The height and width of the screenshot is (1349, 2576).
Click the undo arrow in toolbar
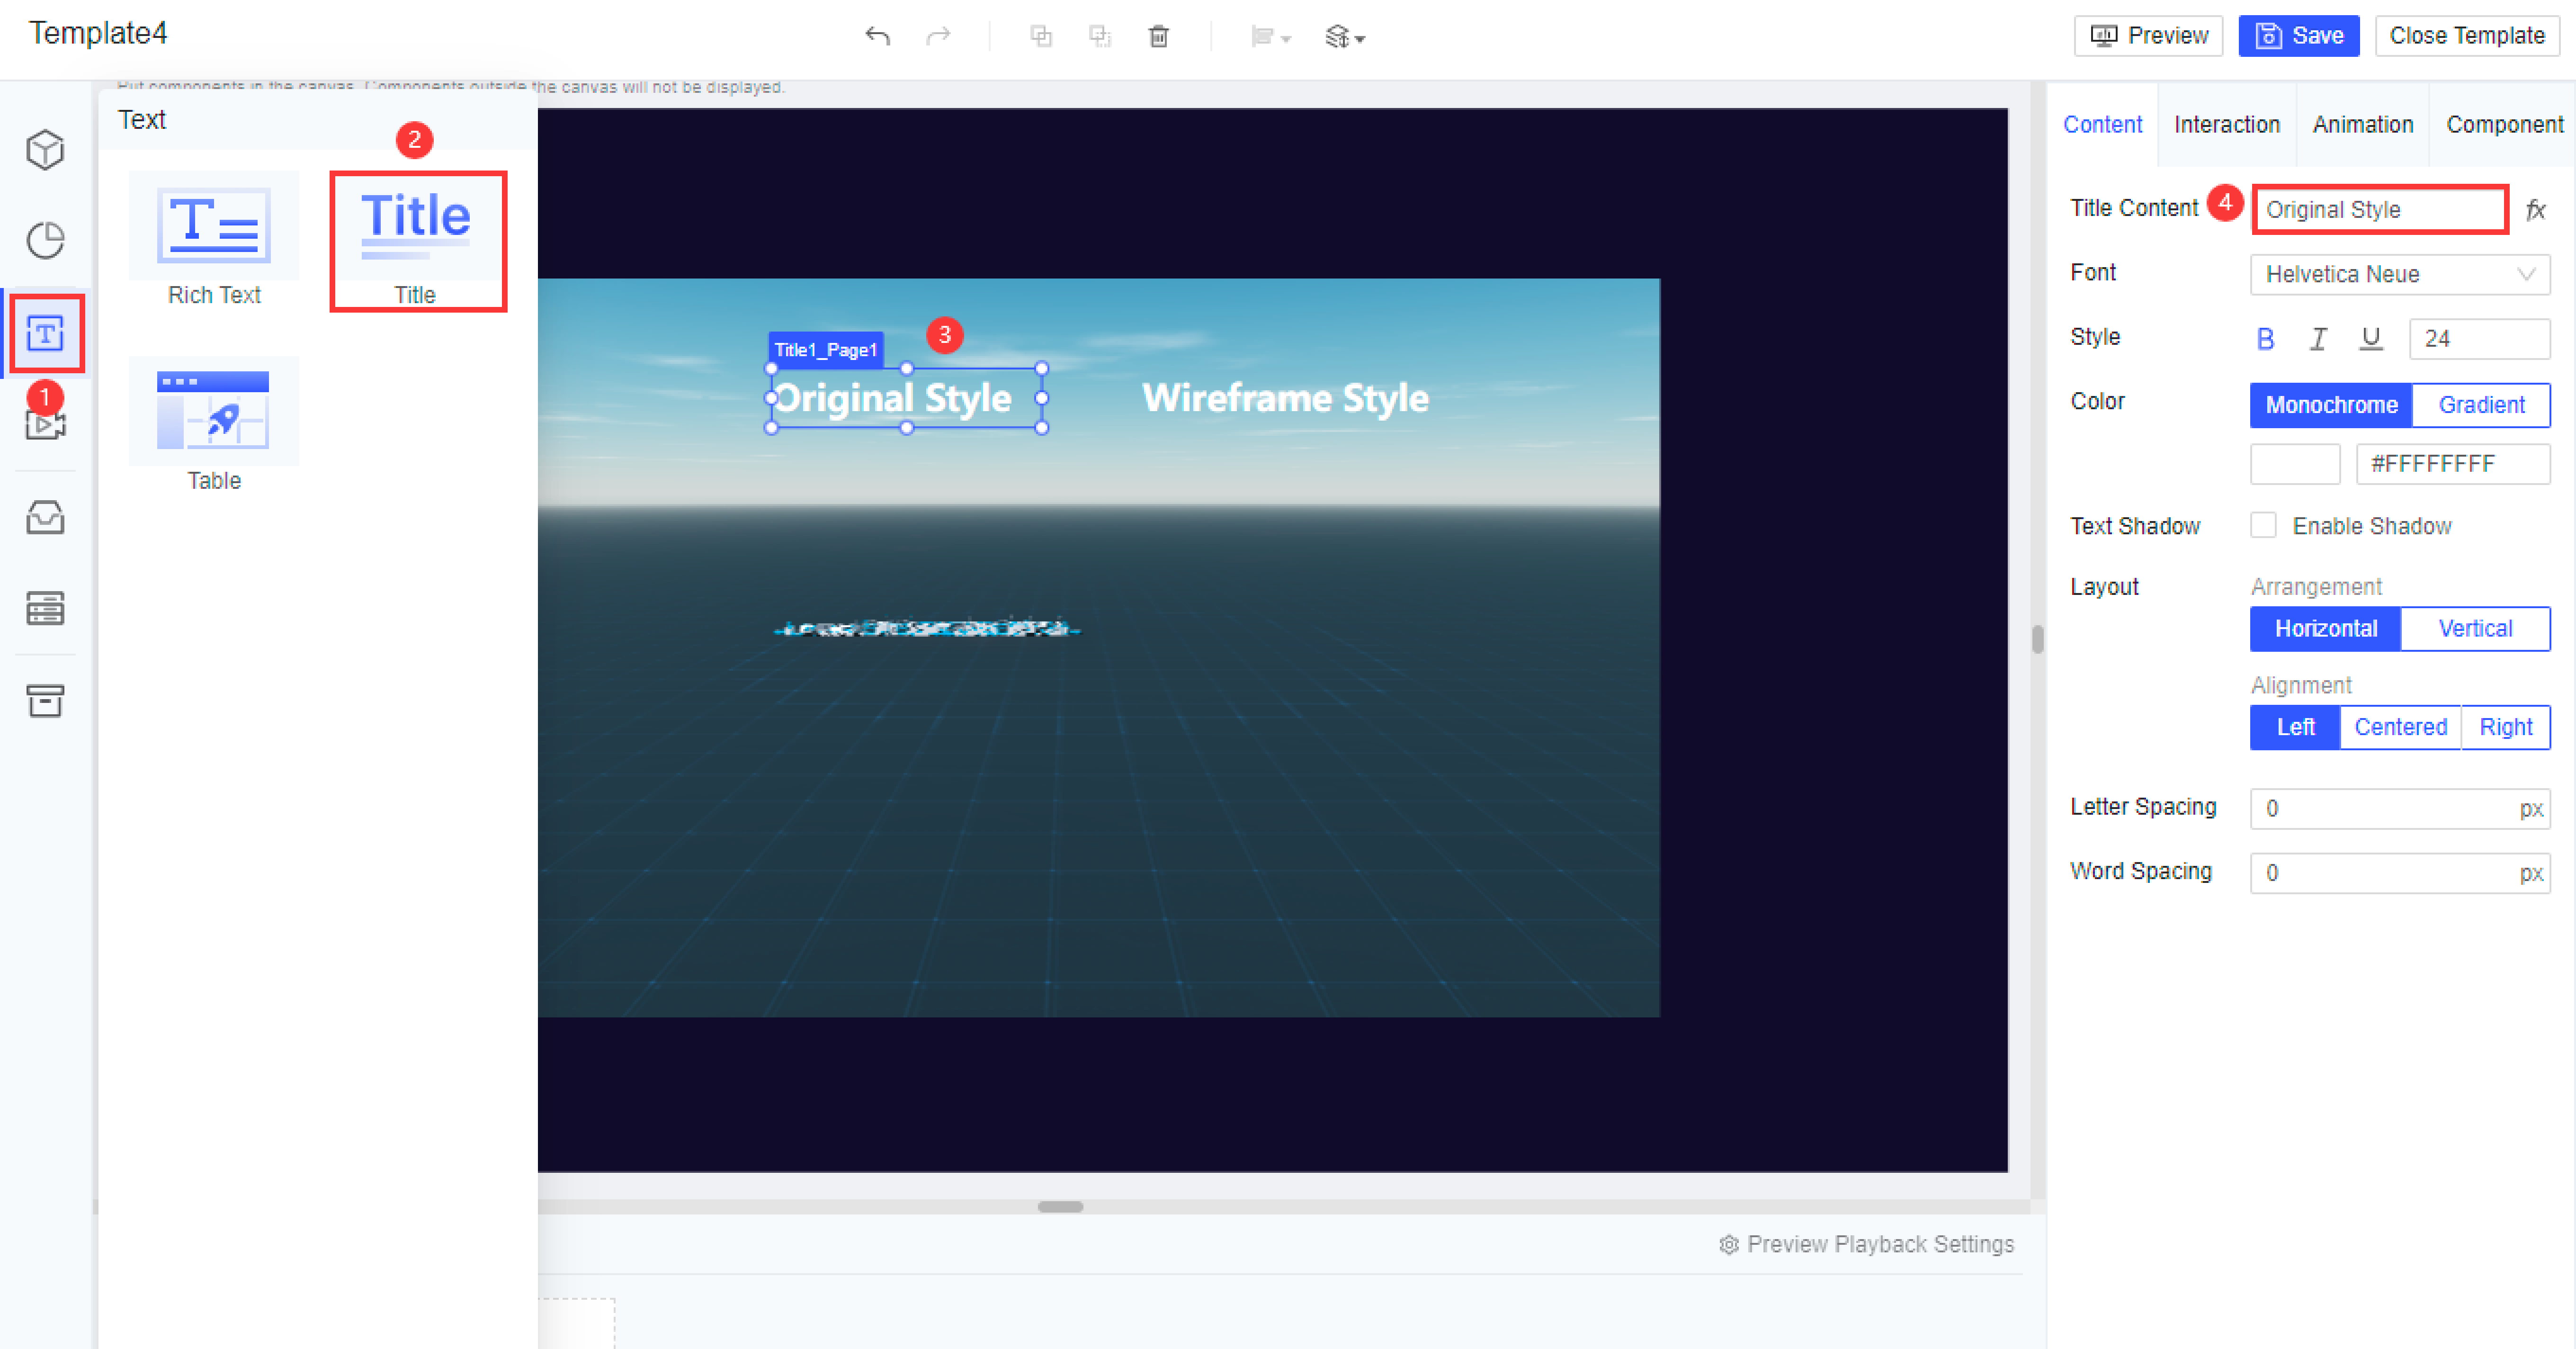[877, 37]
